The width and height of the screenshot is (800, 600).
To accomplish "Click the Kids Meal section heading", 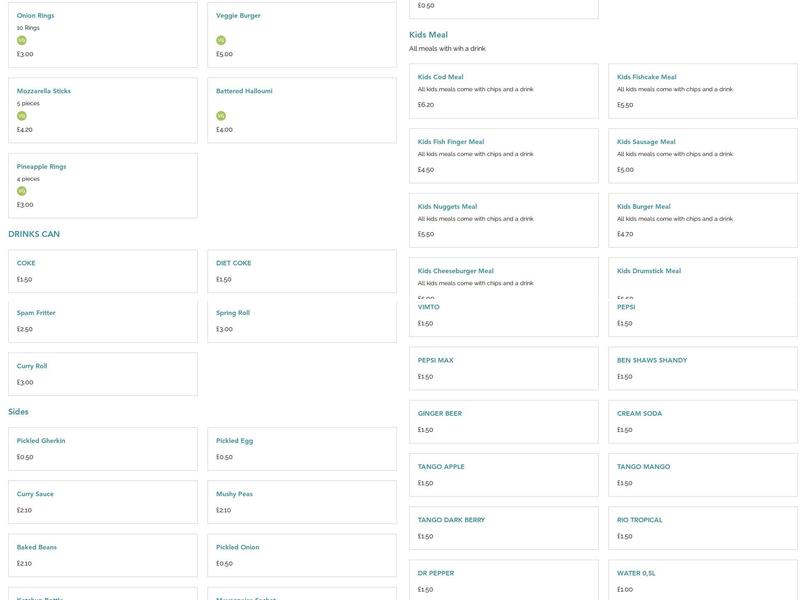I will click(x=428, y=35).
